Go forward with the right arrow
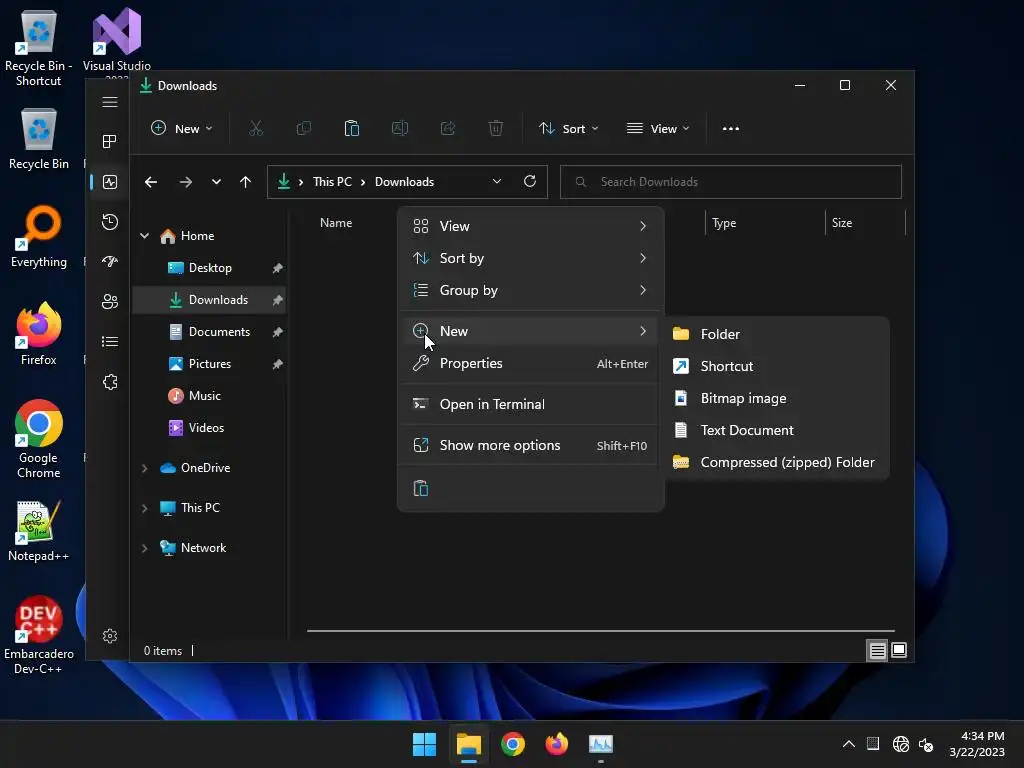1024x768 pixels. tap(186, 182)
